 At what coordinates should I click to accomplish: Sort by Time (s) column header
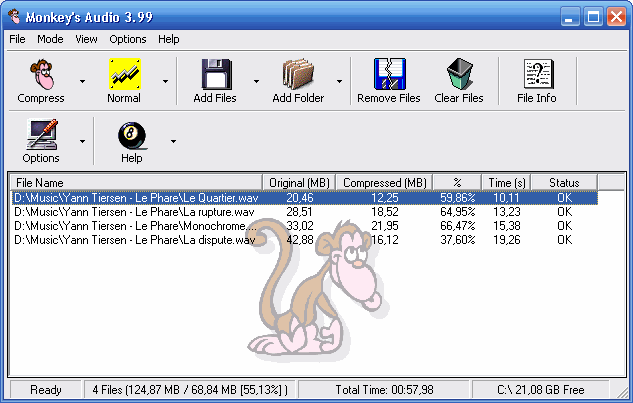506,183
